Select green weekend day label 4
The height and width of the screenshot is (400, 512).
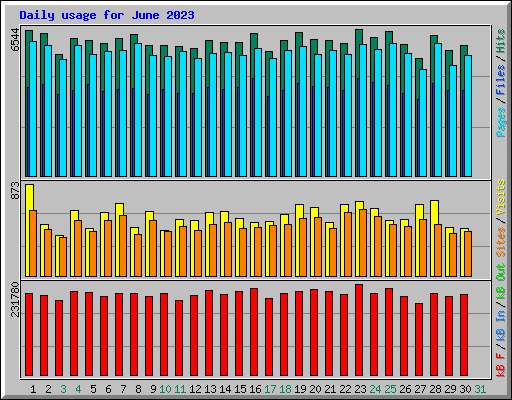78,389
